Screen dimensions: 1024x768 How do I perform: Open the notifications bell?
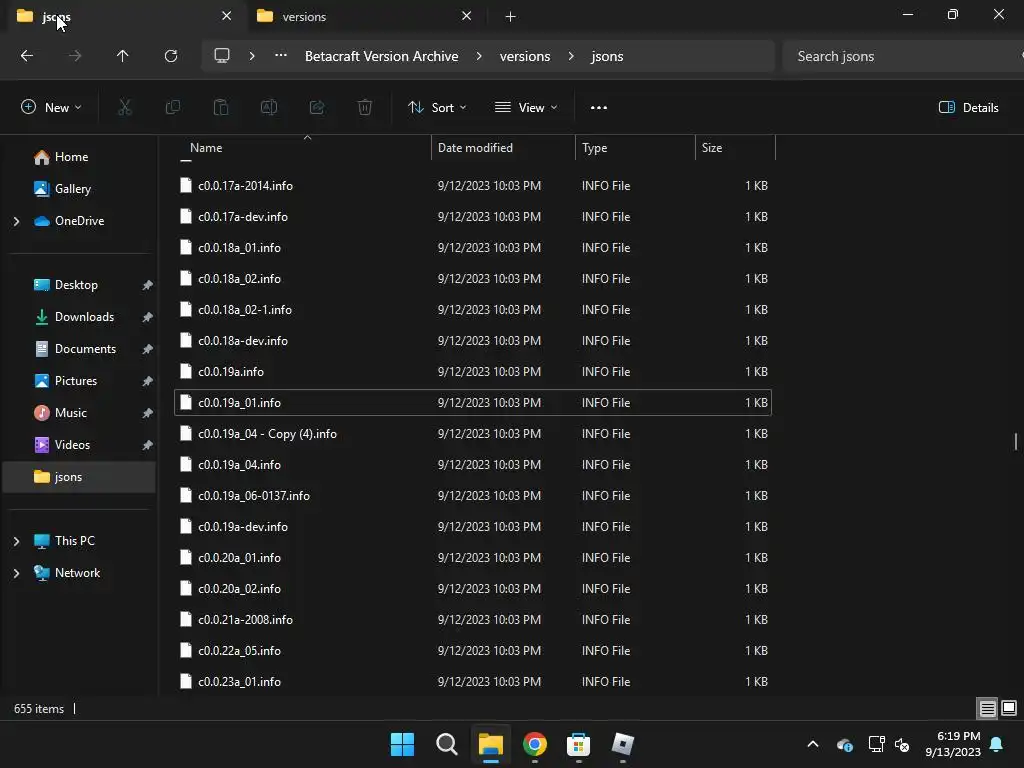(x=997, y=744)
